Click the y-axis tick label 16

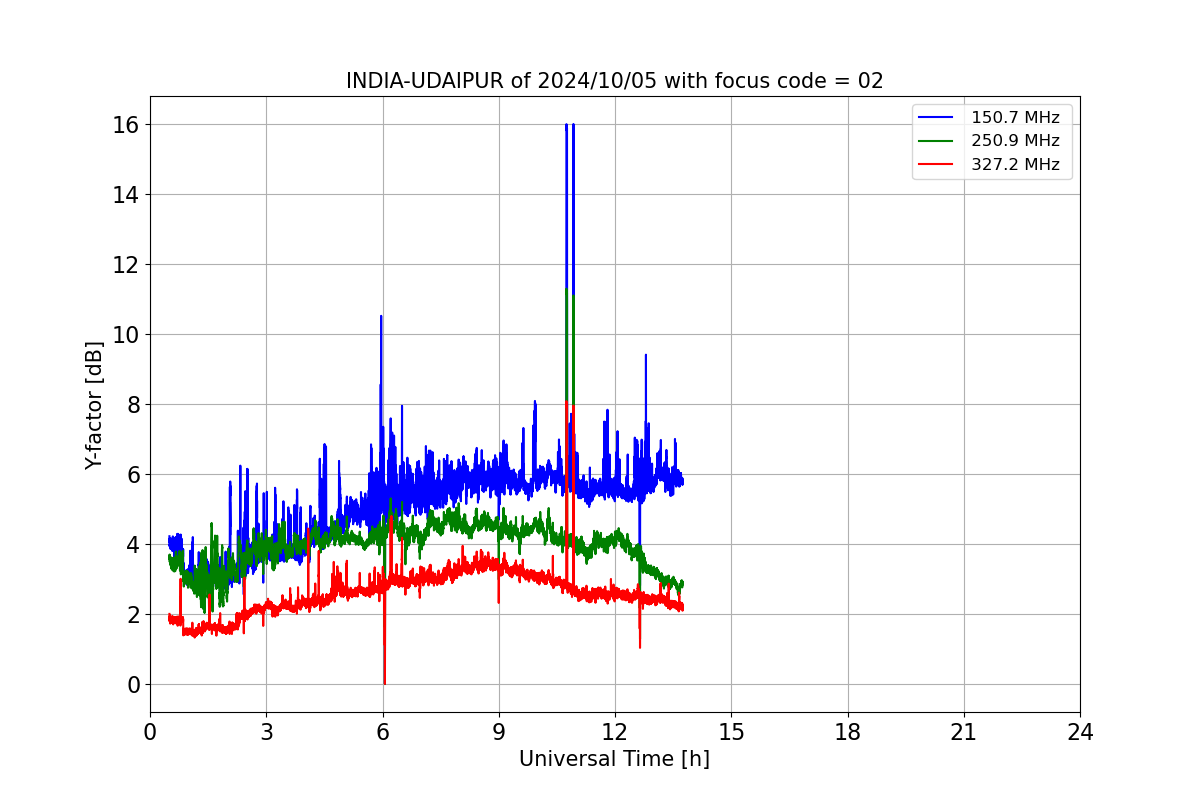127,125
